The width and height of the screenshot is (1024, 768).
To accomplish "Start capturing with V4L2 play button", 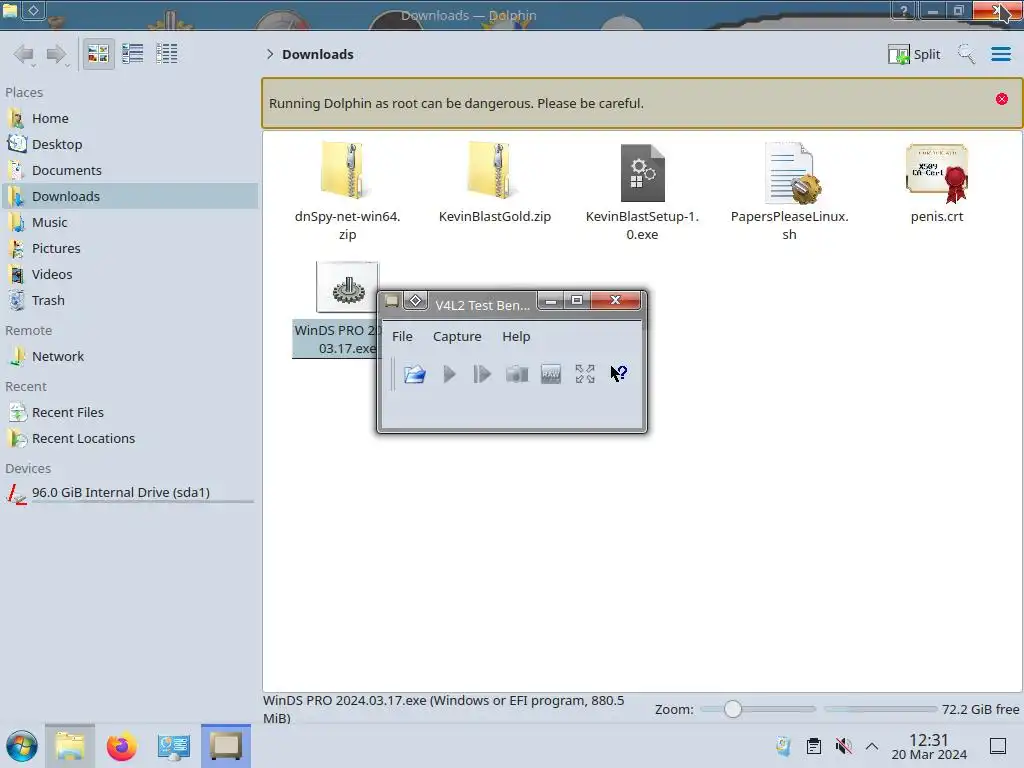I will pyautogui.click(x=449, y=374).
